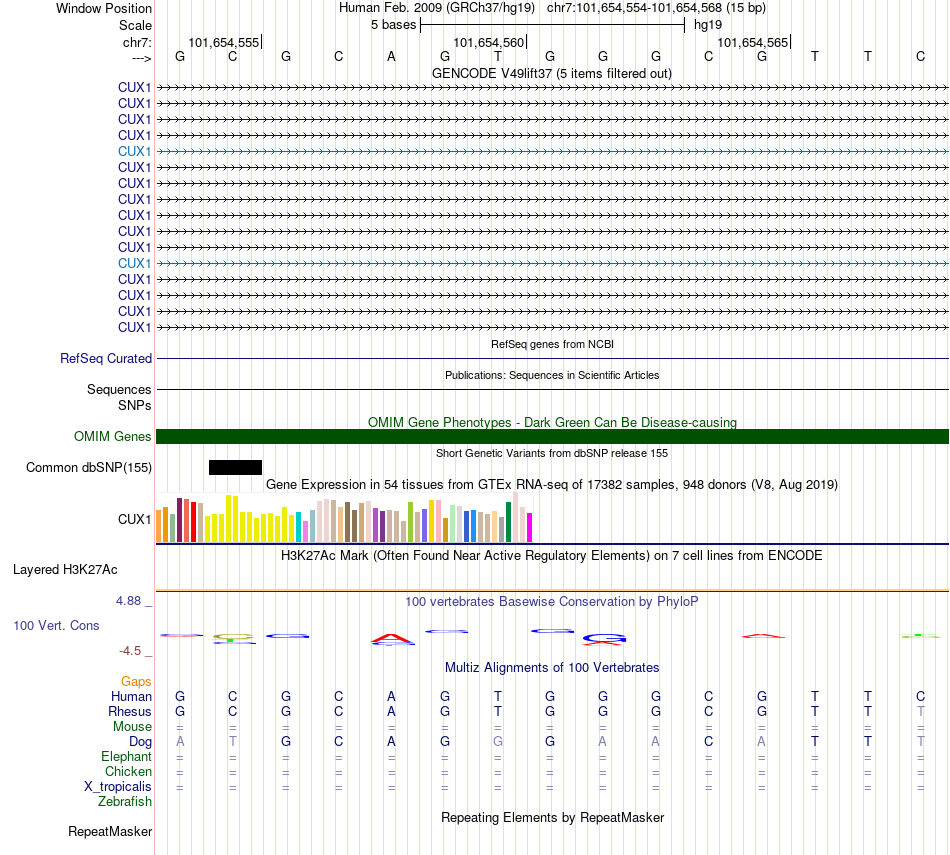Viewport: 950px width, 855px height.
Task: Select the Sequences track label
Action: pyautogui.click(x=119, y=389)
